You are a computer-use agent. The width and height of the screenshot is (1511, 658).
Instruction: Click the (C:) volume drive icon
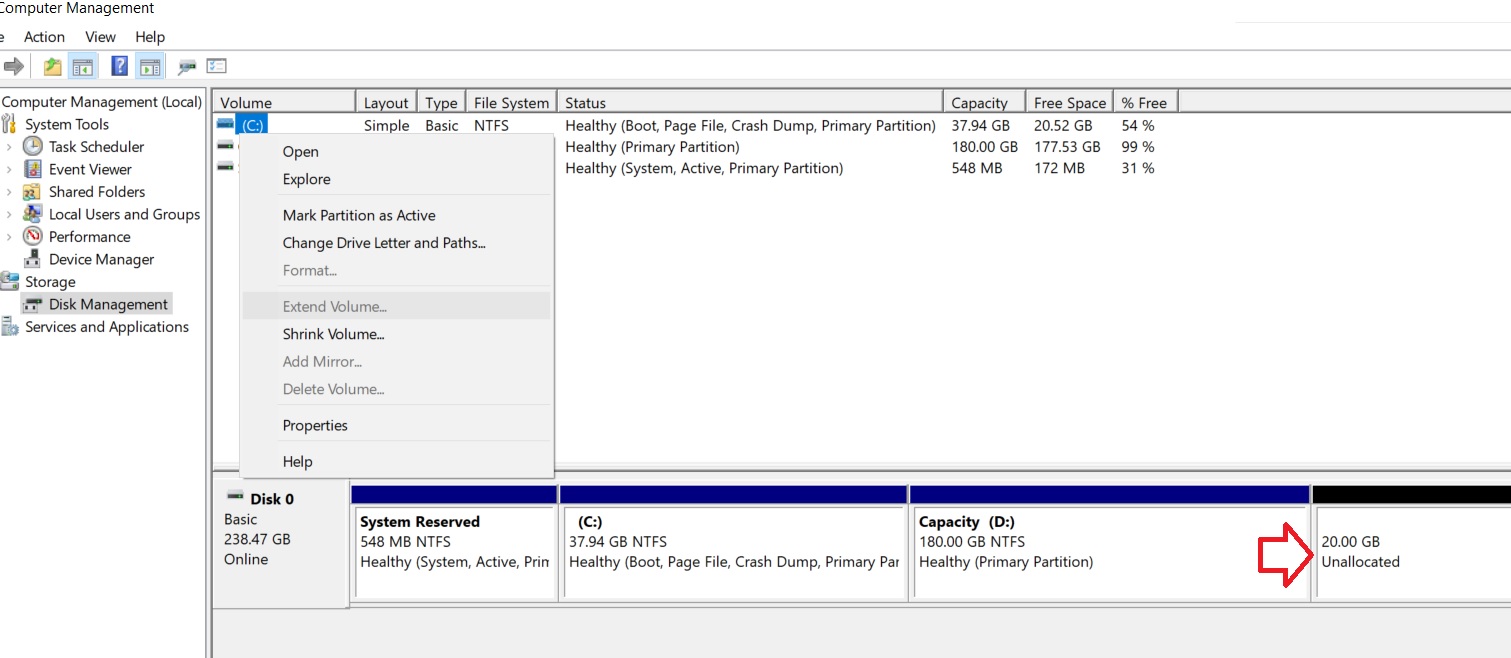click(x=225, y=125)
